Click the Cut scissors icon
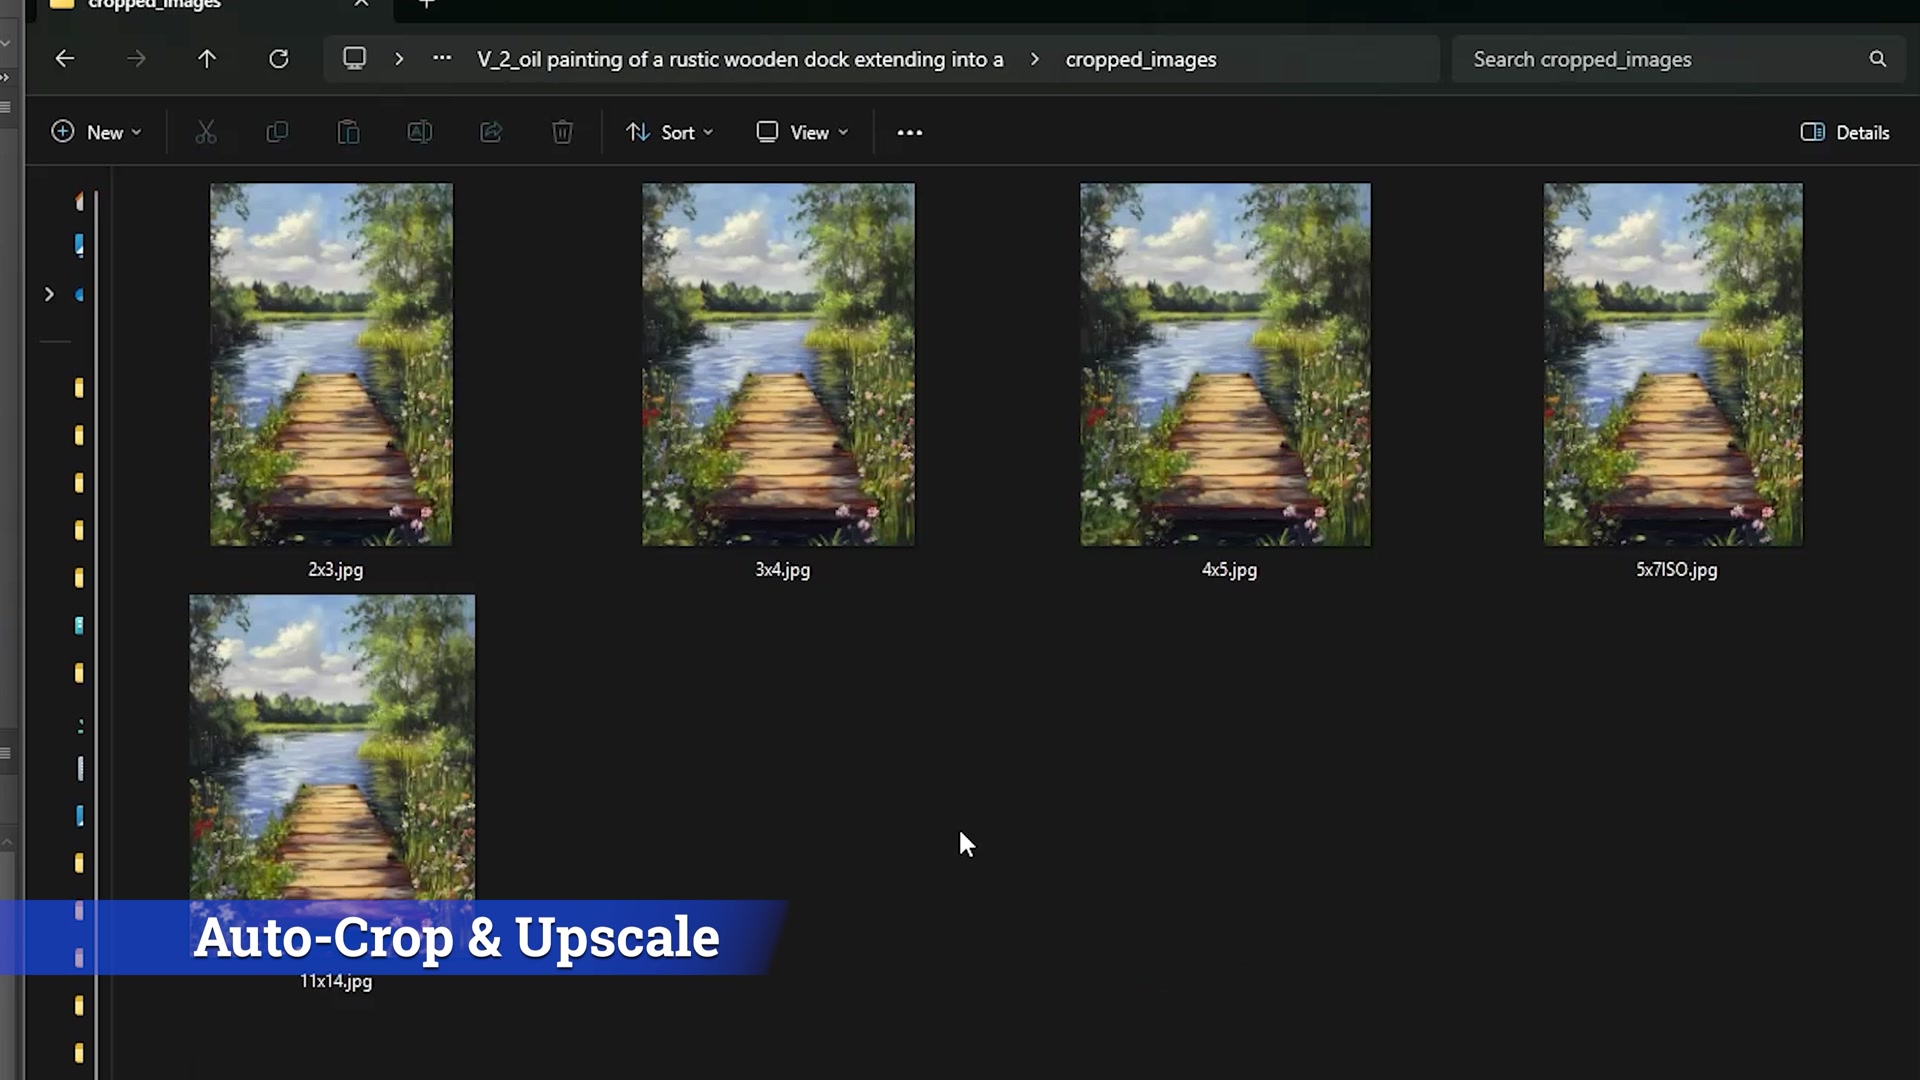Image resolution: width=1920 pixels, height=1080 pixels. [x=206, y=132]
